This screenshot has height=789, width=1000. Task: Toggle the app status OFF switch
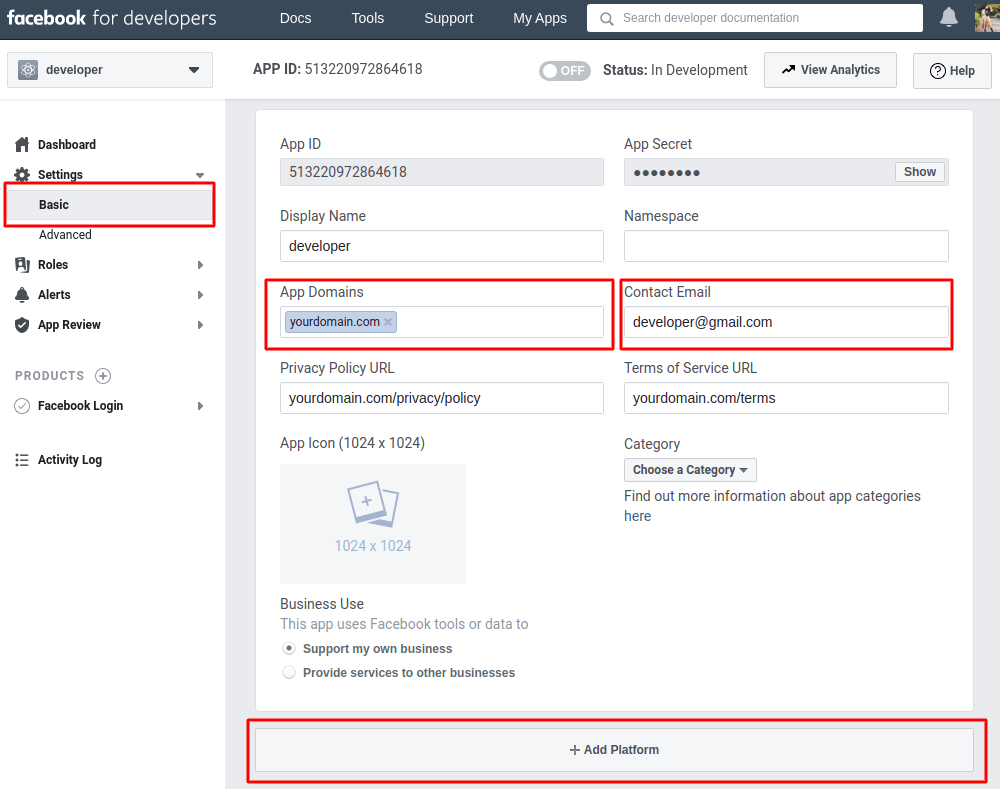[565, 71]
